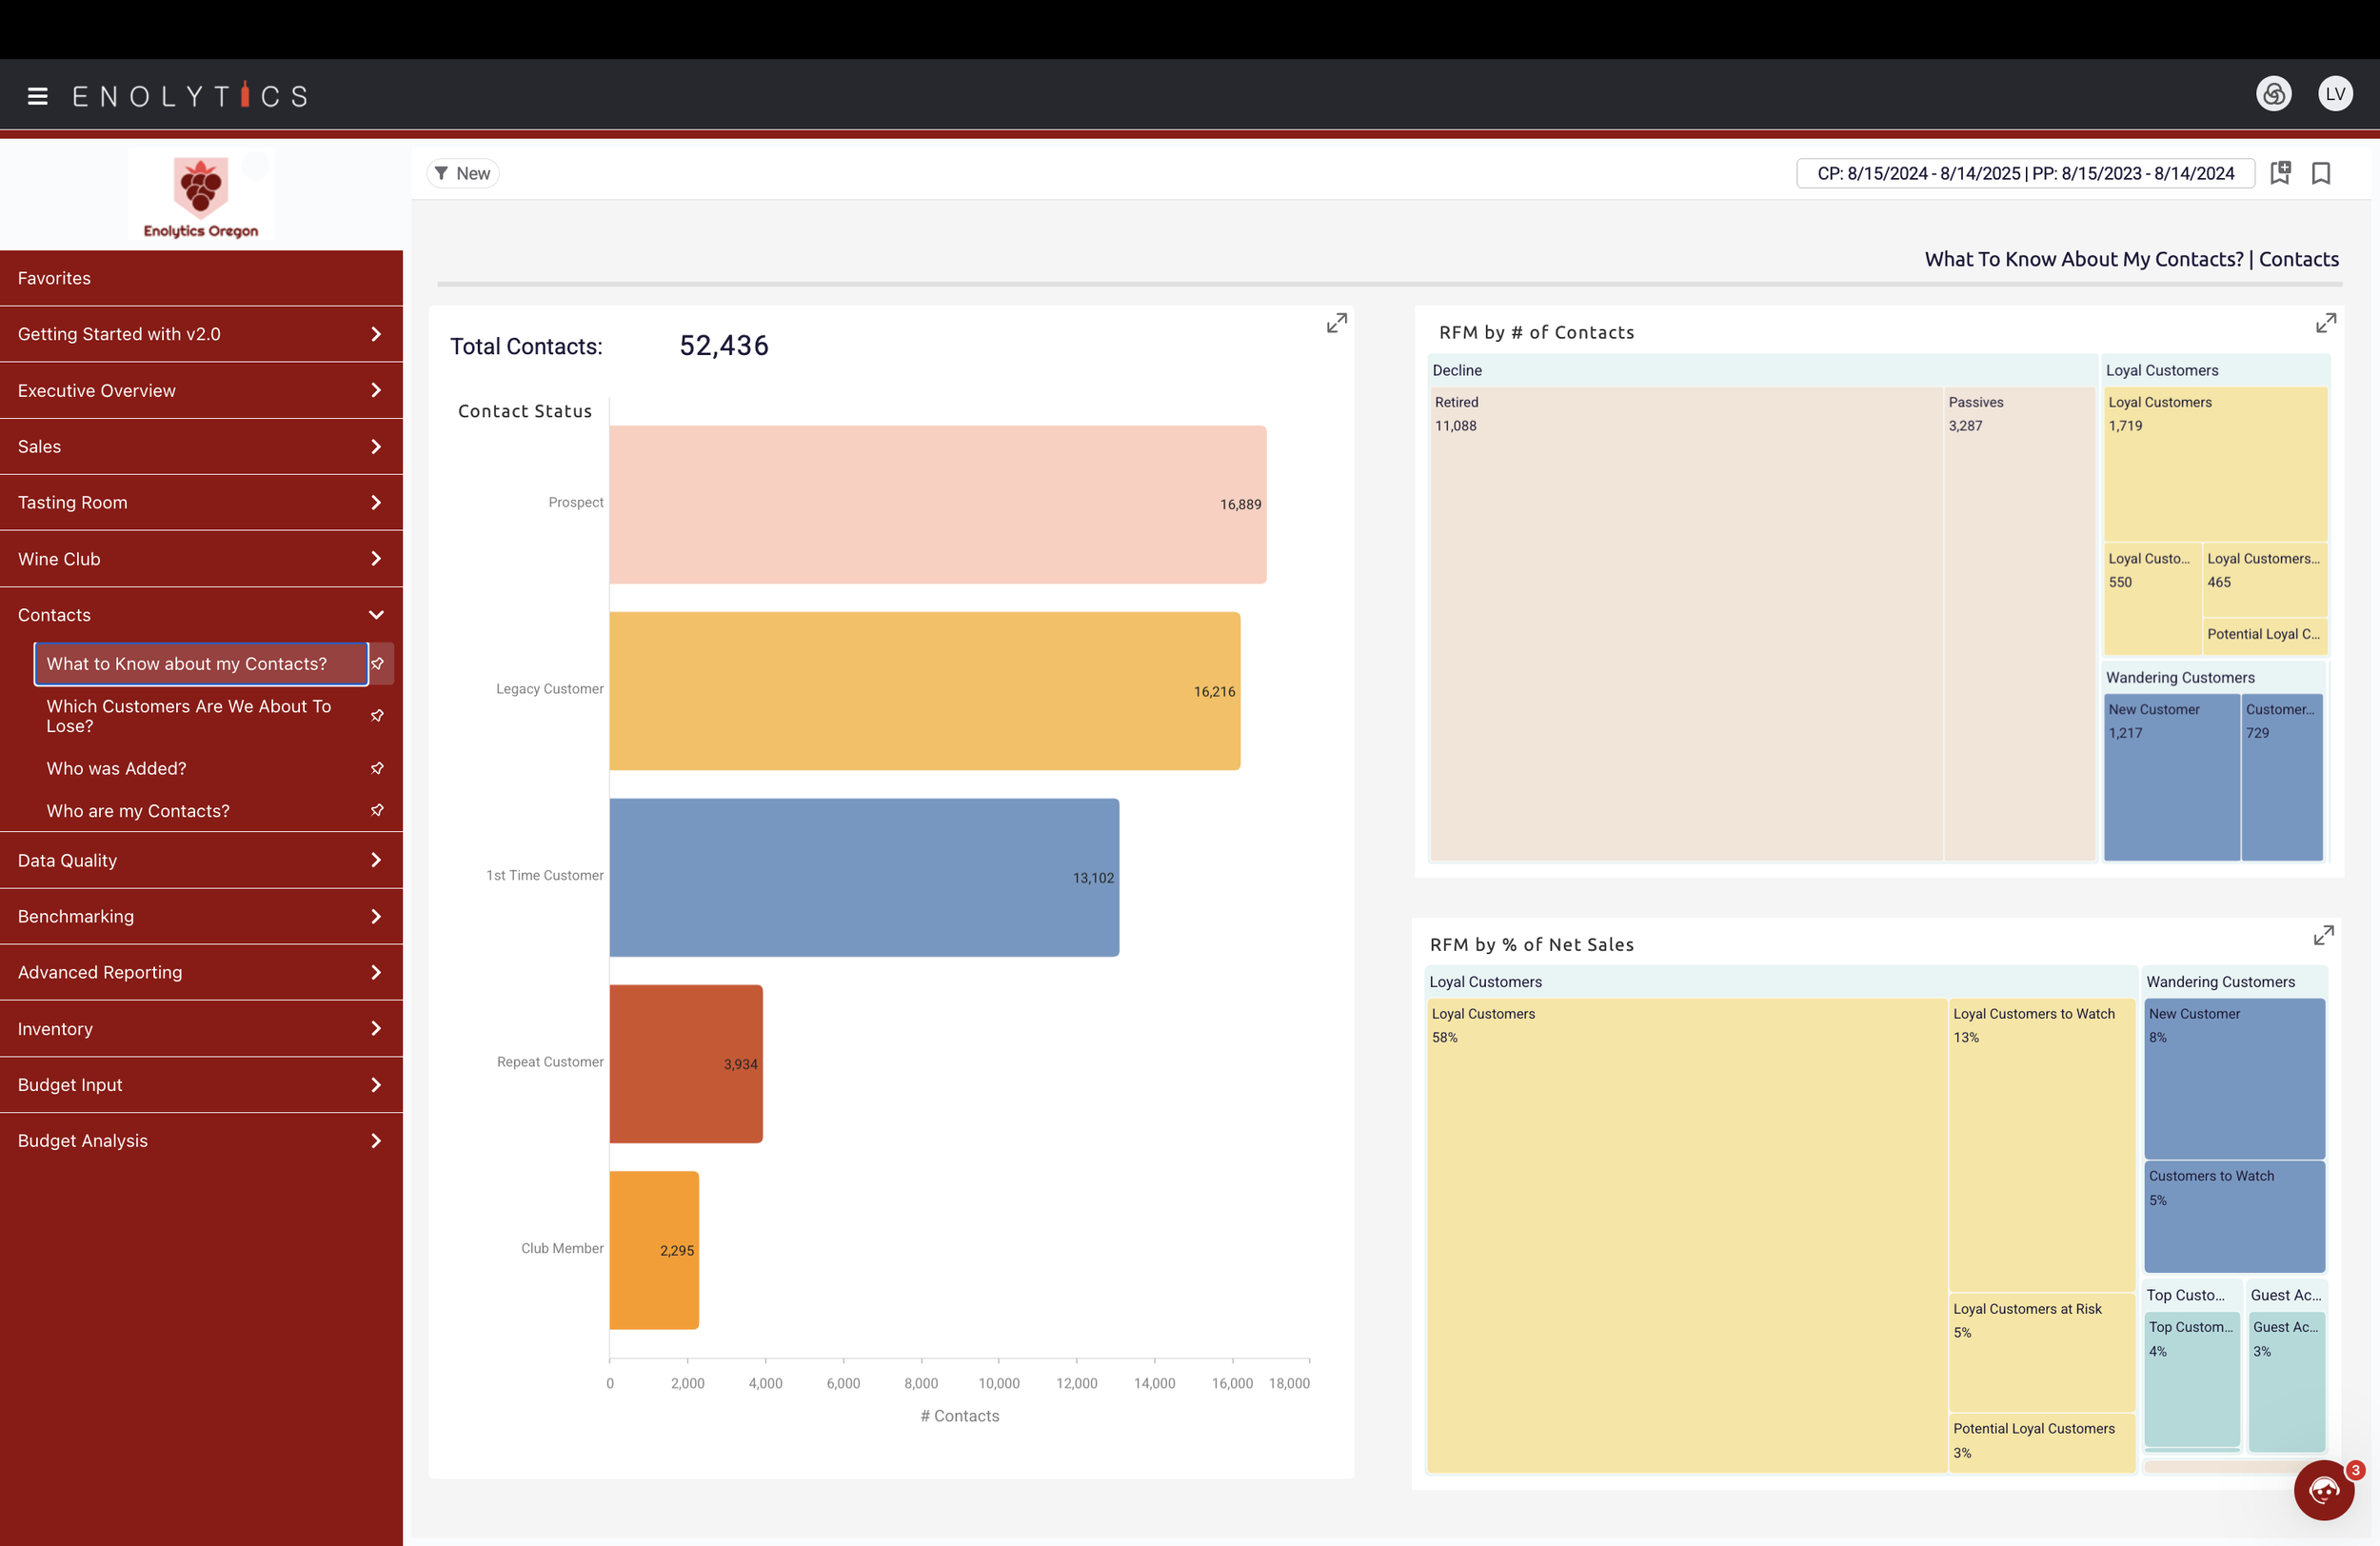2380x1546 pixels.
Task: Toggle the pin for Who are my Contacts?
Action: click(378, 810)
